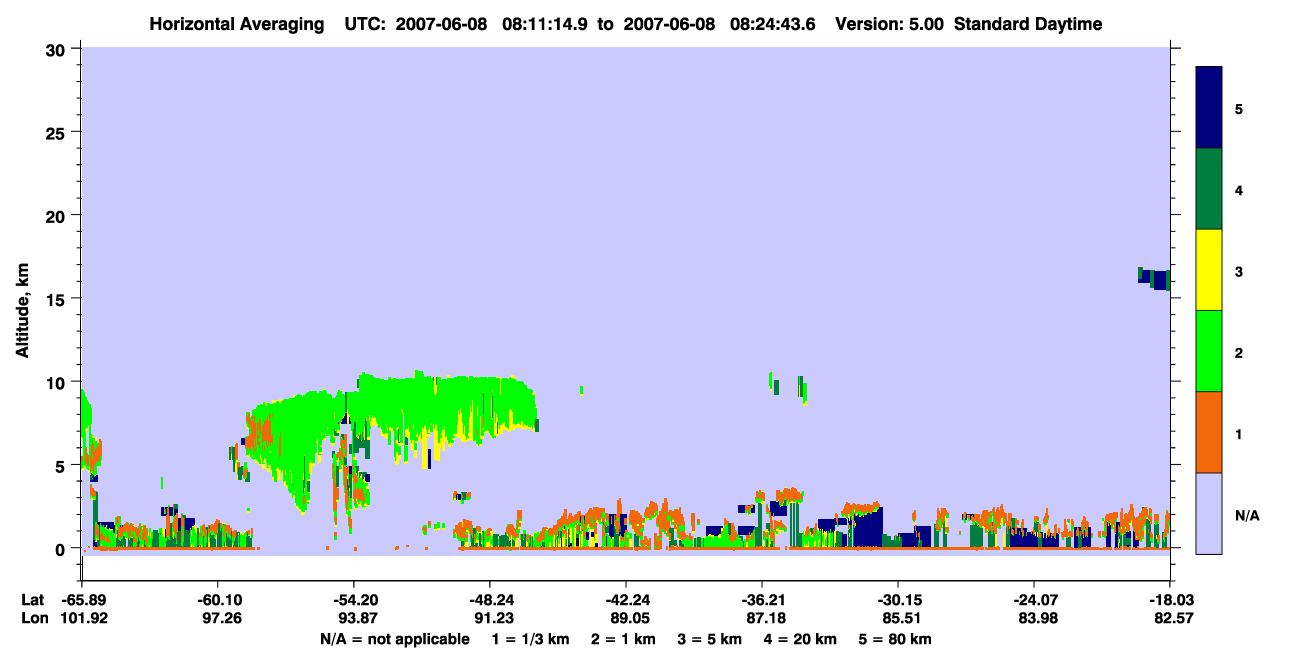Click latitude value -54.20
1300x667 pixels.
click(353, 600)
